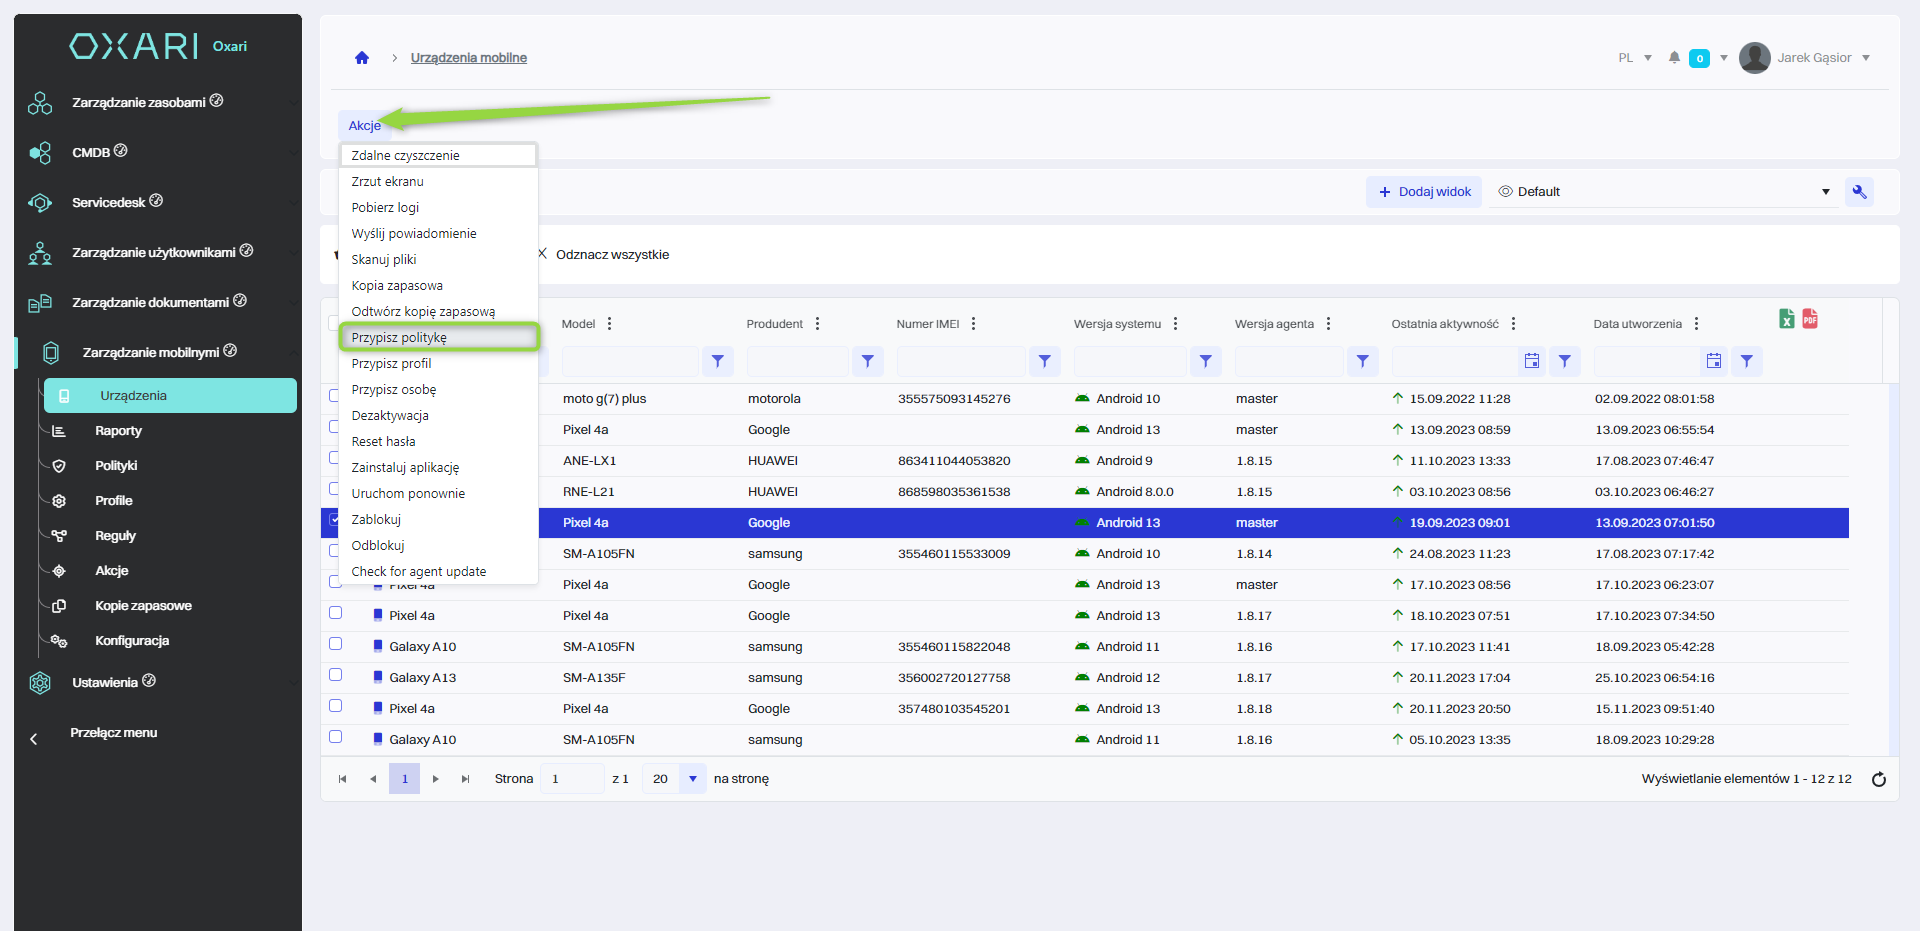1920x931 pixels.
Task: Tick checkbox for Galaxy A13 row
Action: pyautogui.click(x=336, y=675)
